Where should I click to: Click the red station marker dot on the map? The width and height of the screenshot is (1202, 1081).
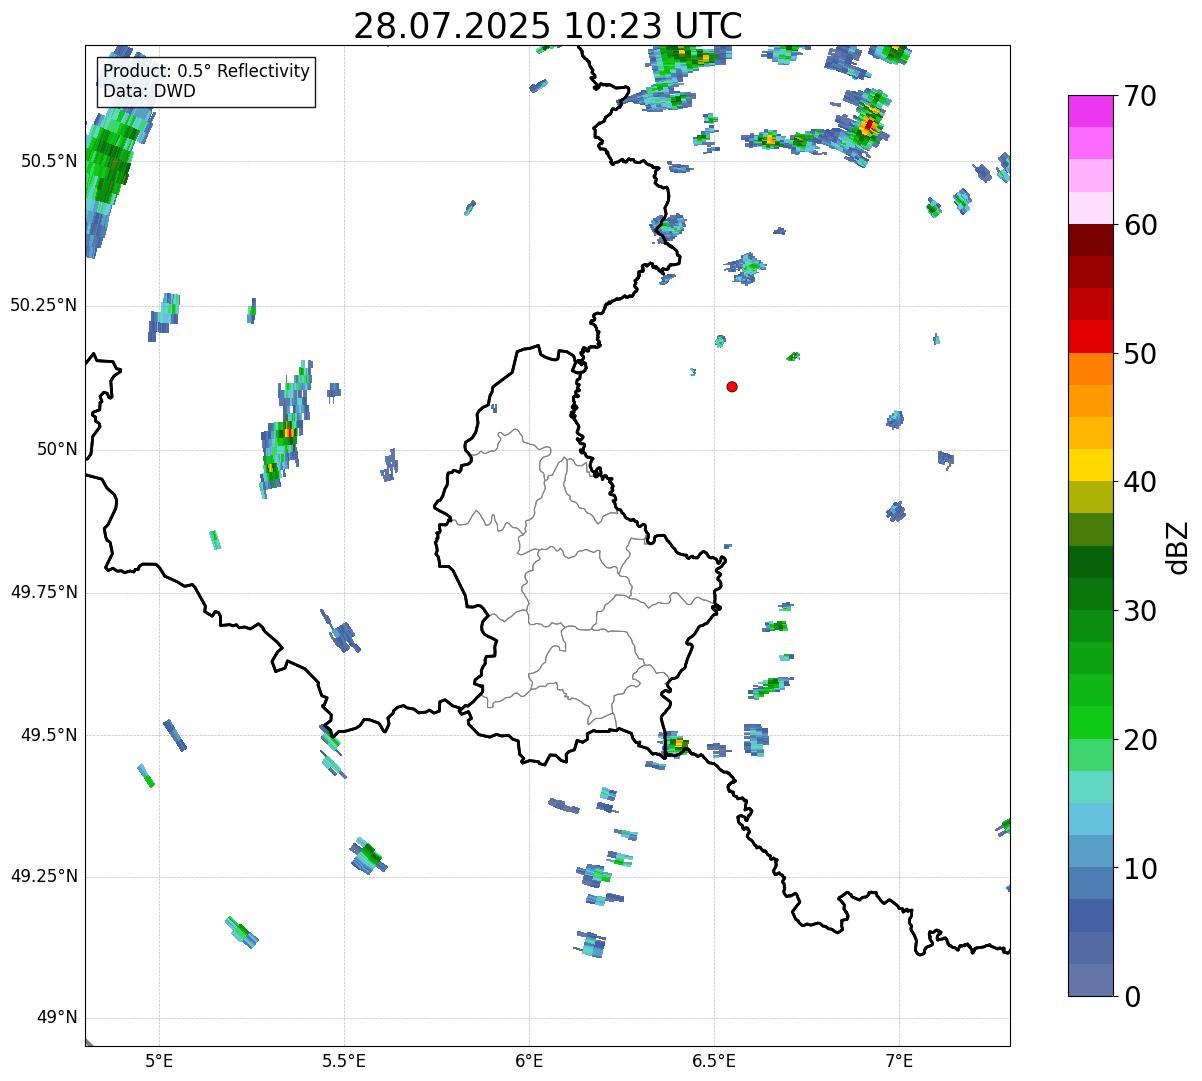pos(732,386)
